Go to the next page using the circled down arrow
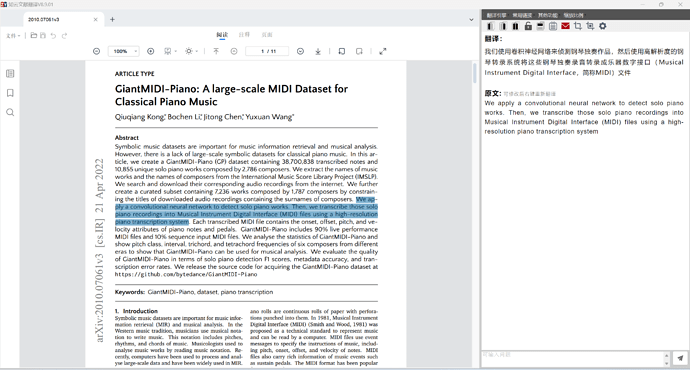This screenshot has height=370, width=690. click(300, 51)
